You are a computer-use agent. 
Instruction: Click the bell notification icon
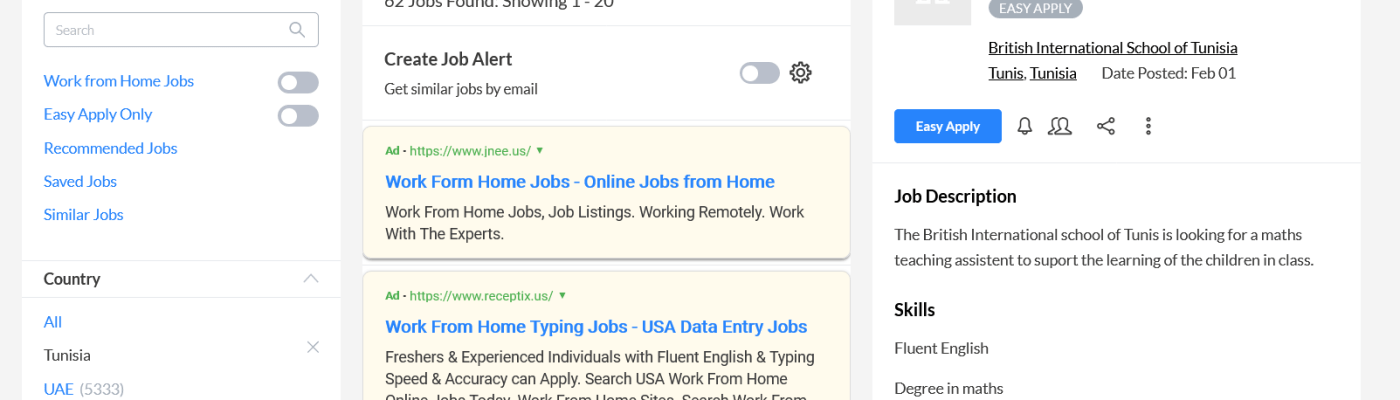tap(1025, 126)
